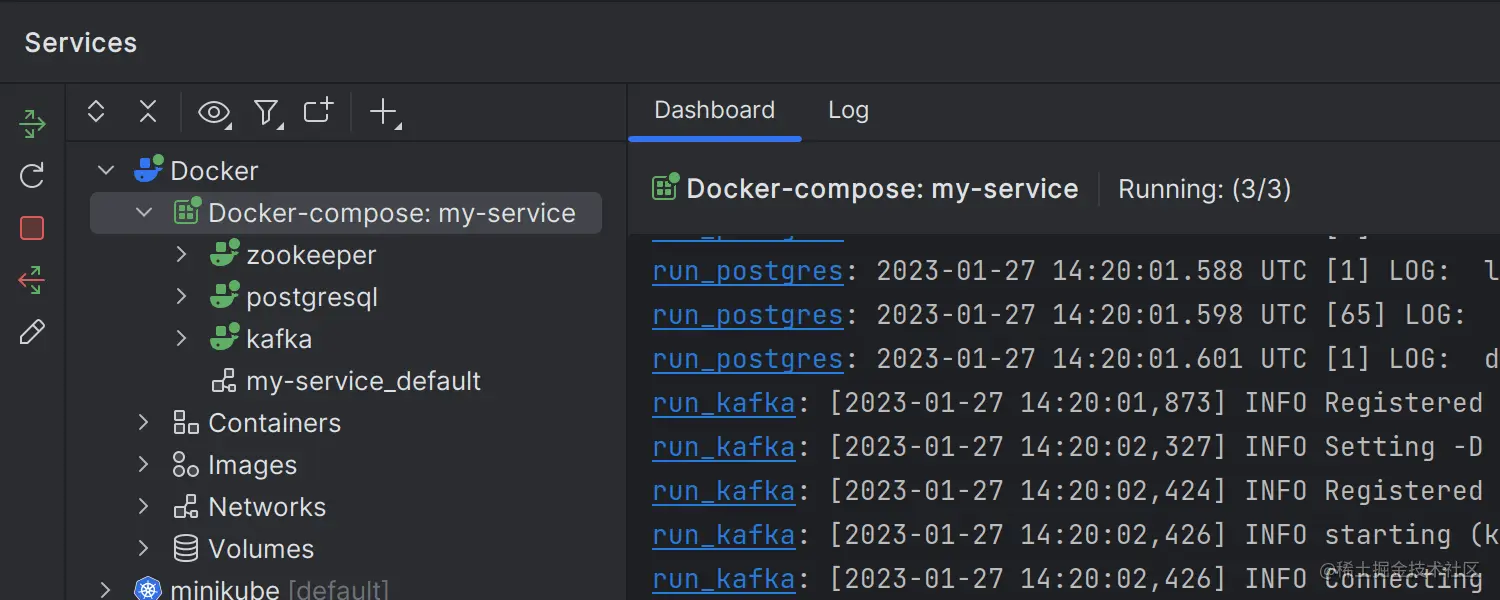Add a new service with plus icon
This screenshot has height=600, width=1500.
(384, 112)
